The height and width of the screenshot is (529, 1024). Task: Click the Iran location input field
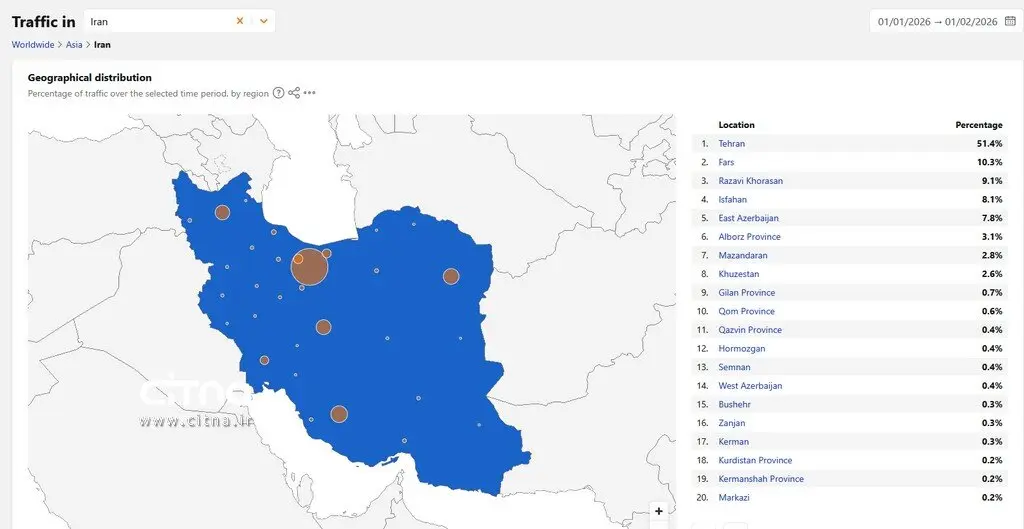point(180,21)
